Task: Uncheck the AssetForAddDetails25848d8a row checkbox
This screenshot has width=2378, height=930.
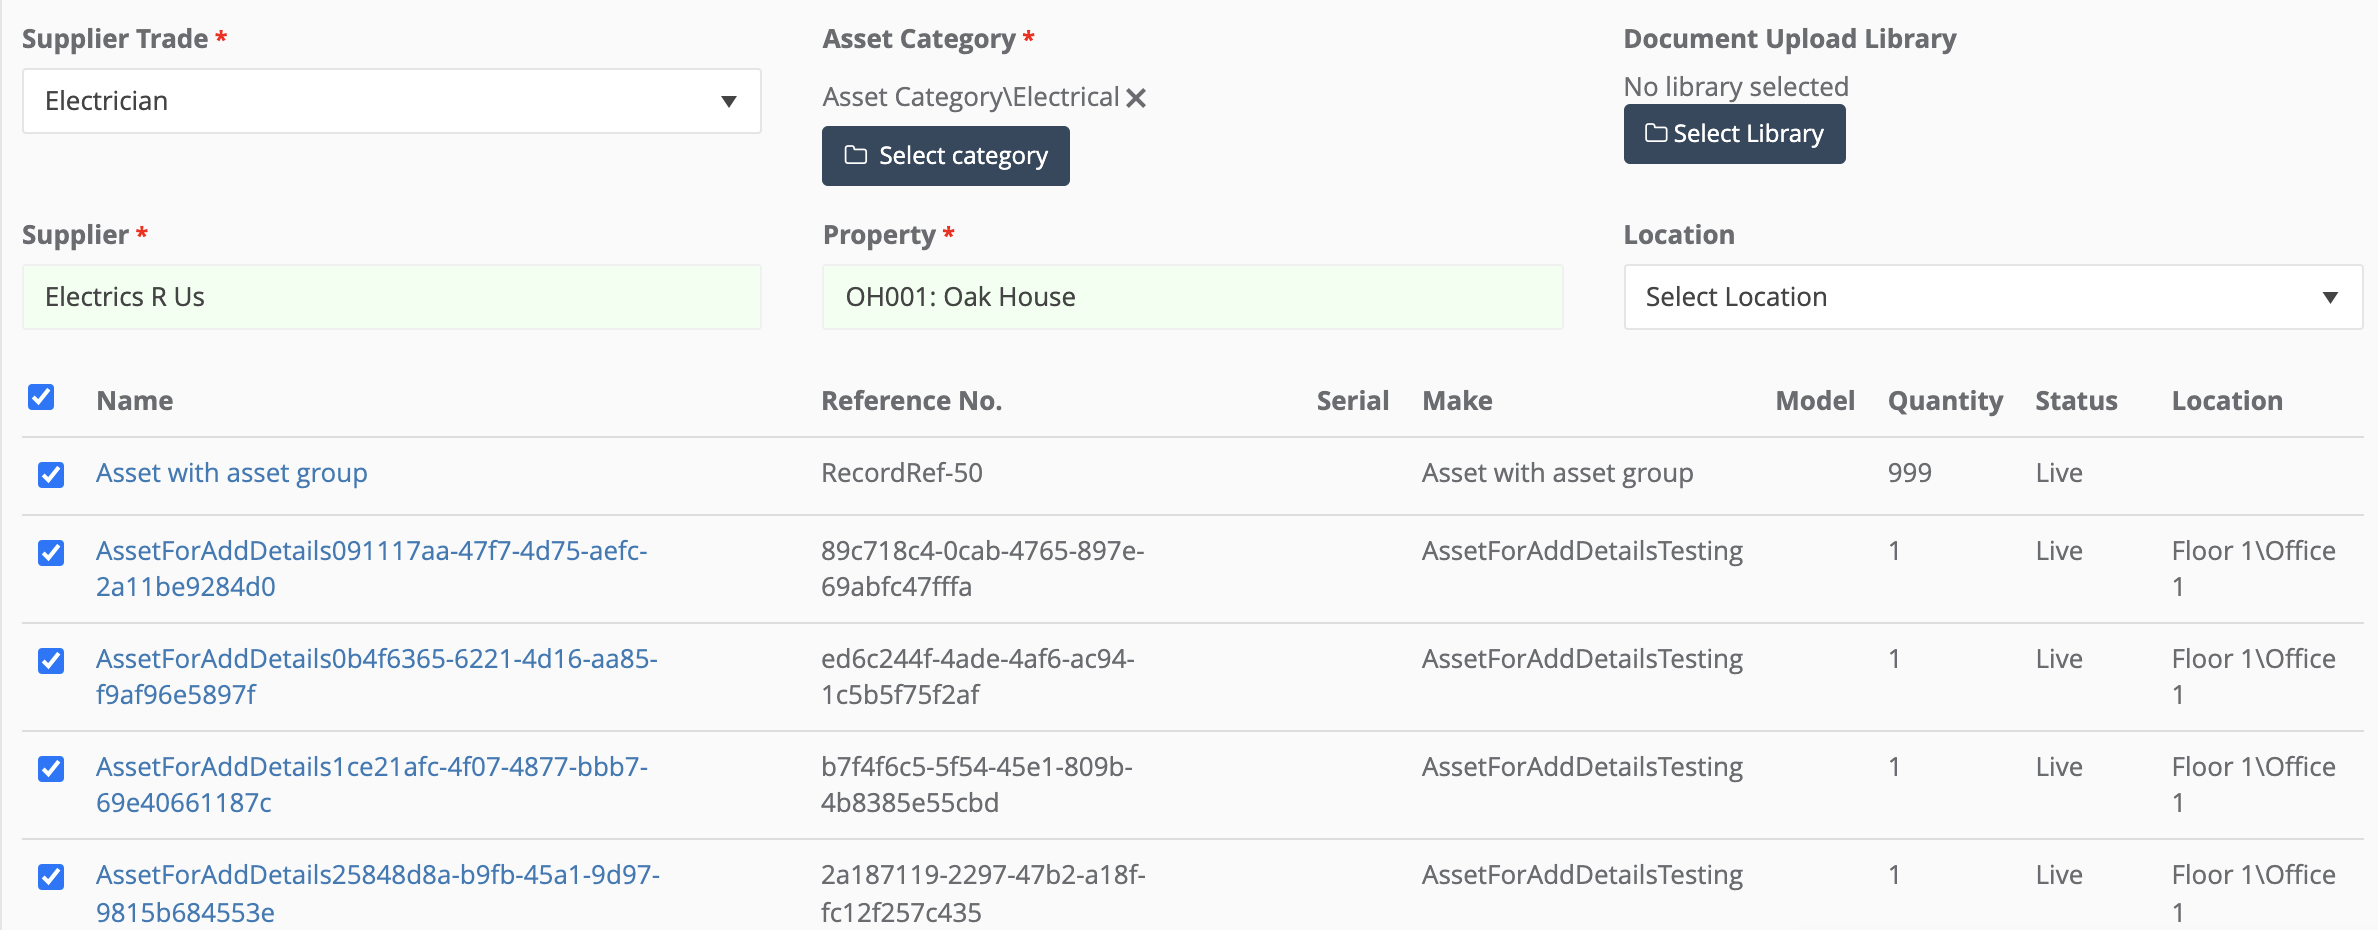Action: [51, 876]
